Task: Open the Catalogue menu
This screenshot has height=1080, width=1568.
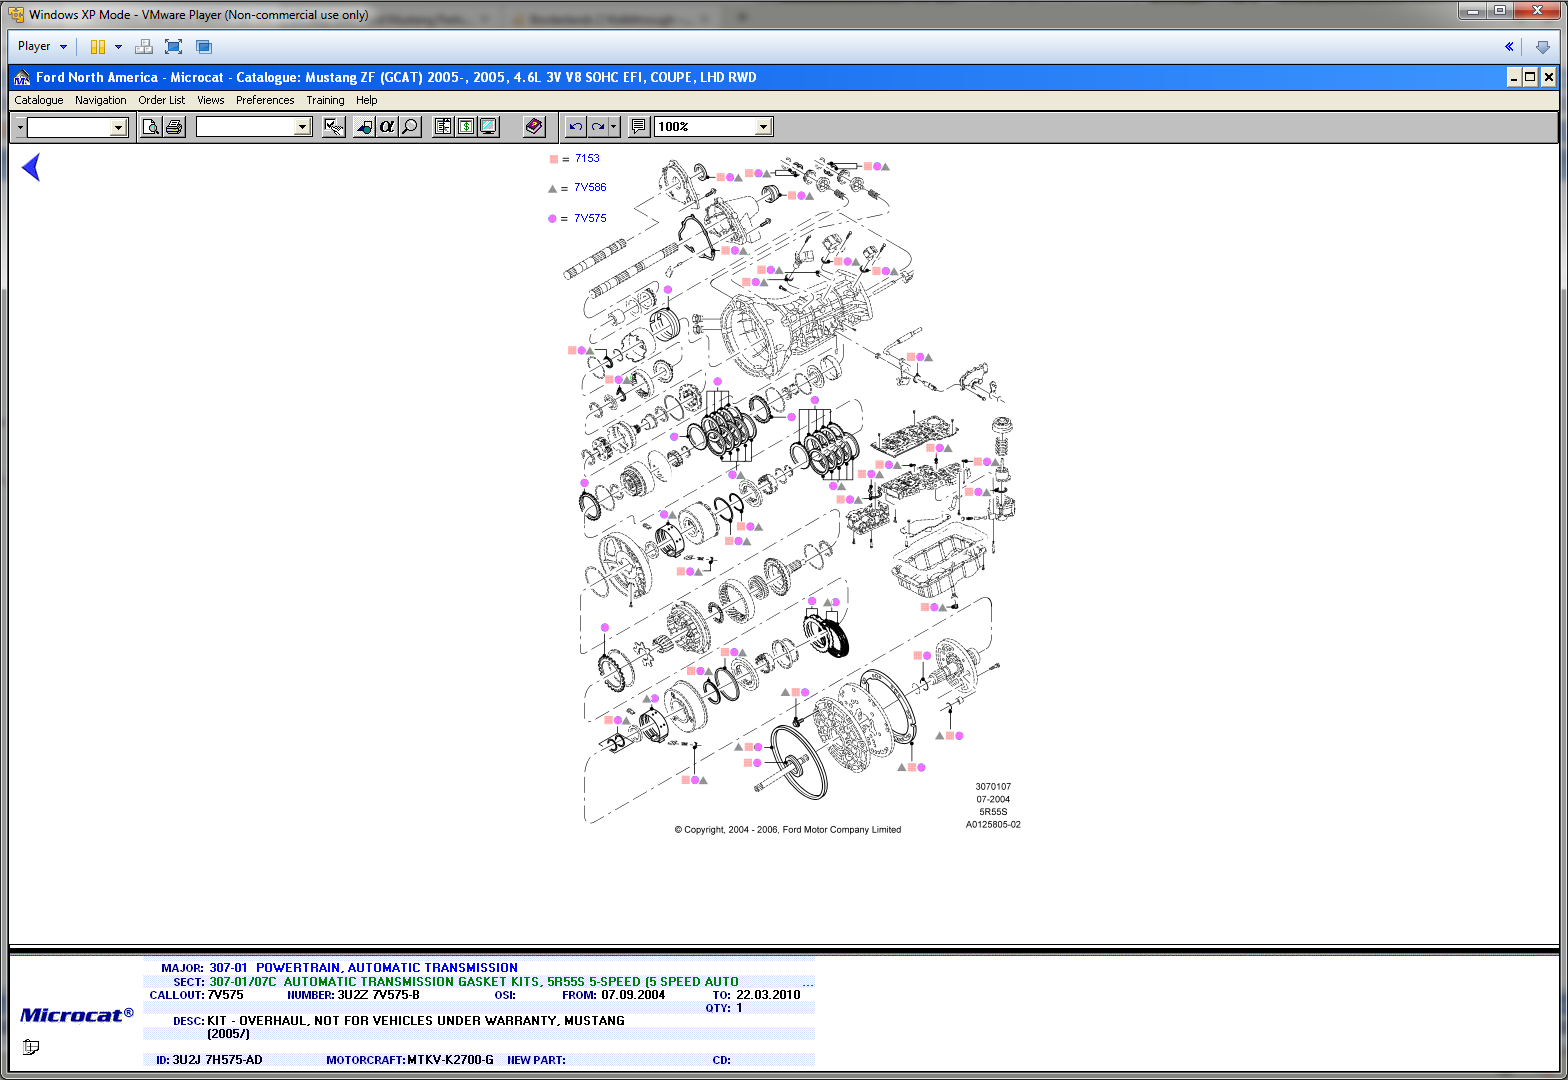Action: pyautogui.click(x=39, y=100)
